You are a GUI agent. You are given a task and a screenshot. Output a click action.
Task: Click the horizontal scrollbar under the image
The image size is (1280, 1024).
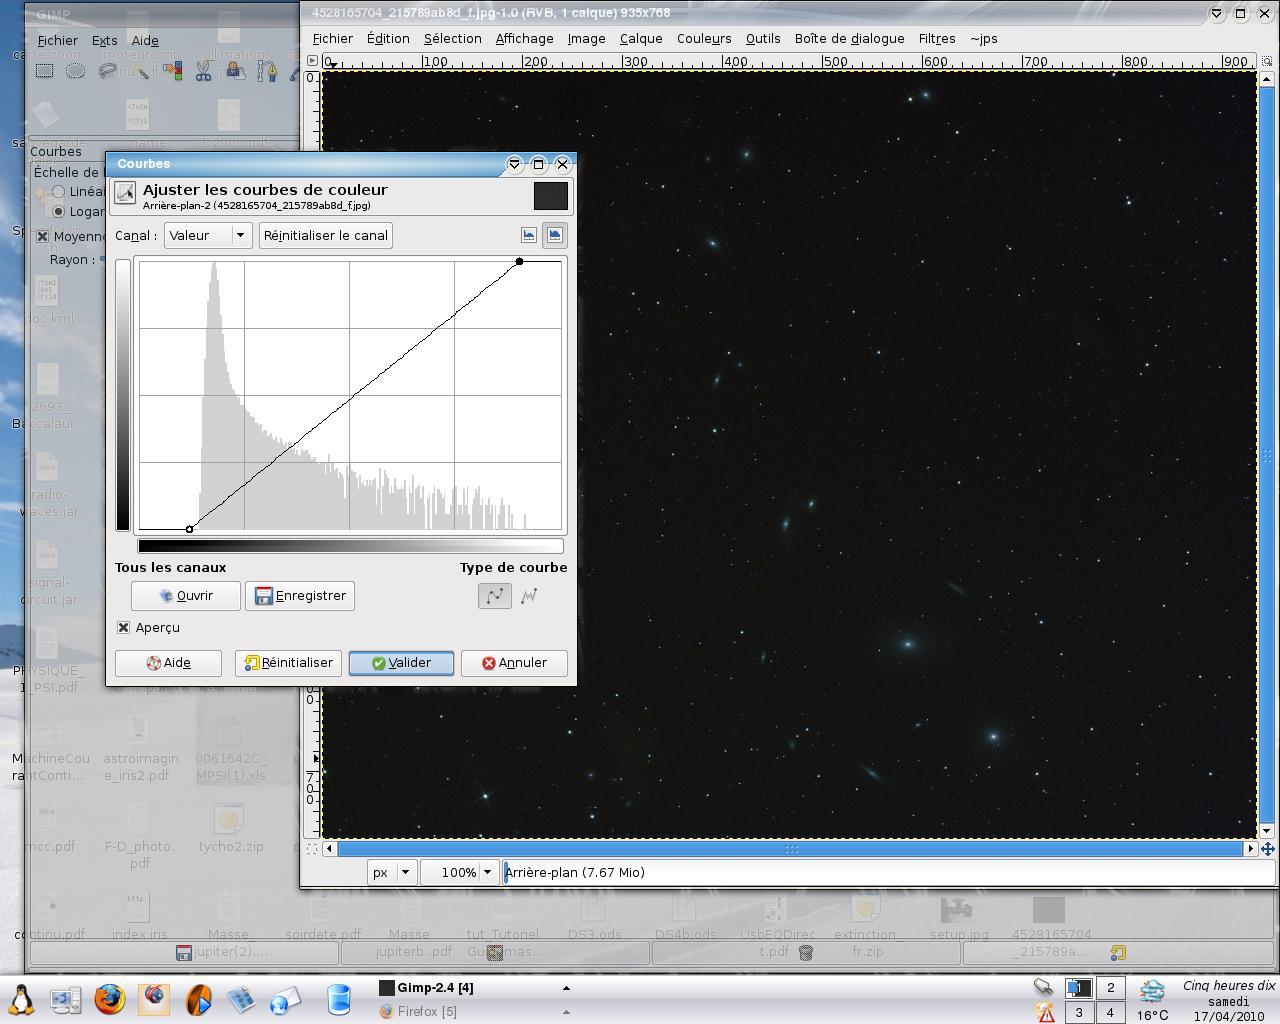790,849
